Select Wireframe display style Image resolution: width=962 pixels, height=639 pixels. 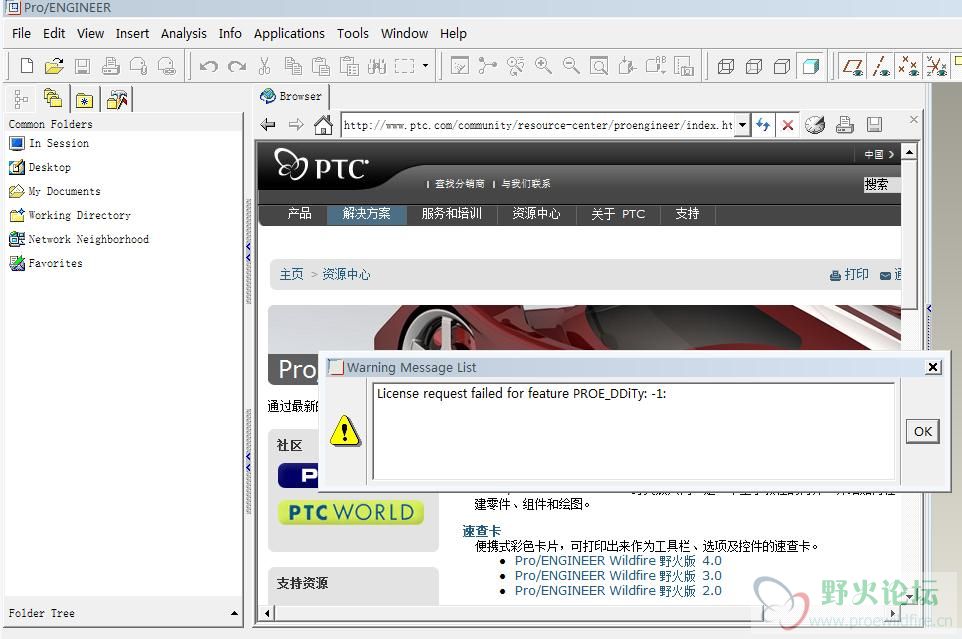(x=726, y=66)
